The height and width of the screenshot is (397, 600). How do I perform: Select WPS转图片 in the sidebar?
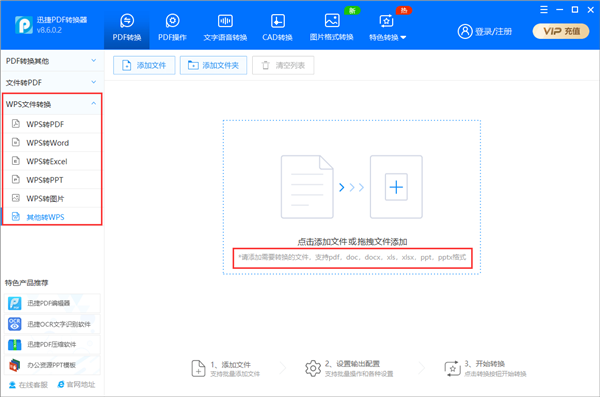point(52,198)
